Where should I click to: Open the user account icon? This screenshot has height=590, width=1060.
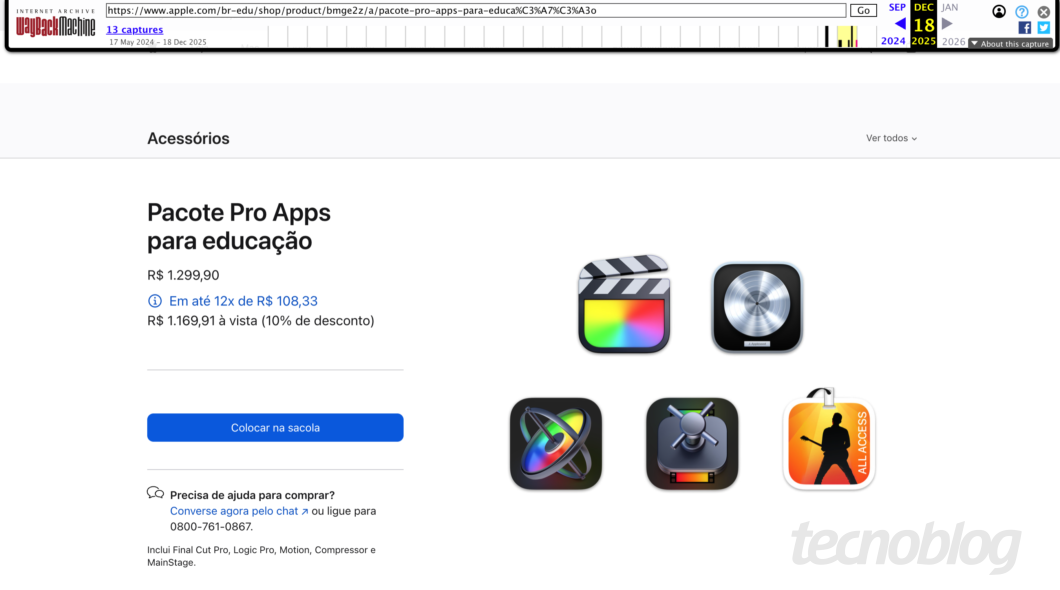[999, 12]
